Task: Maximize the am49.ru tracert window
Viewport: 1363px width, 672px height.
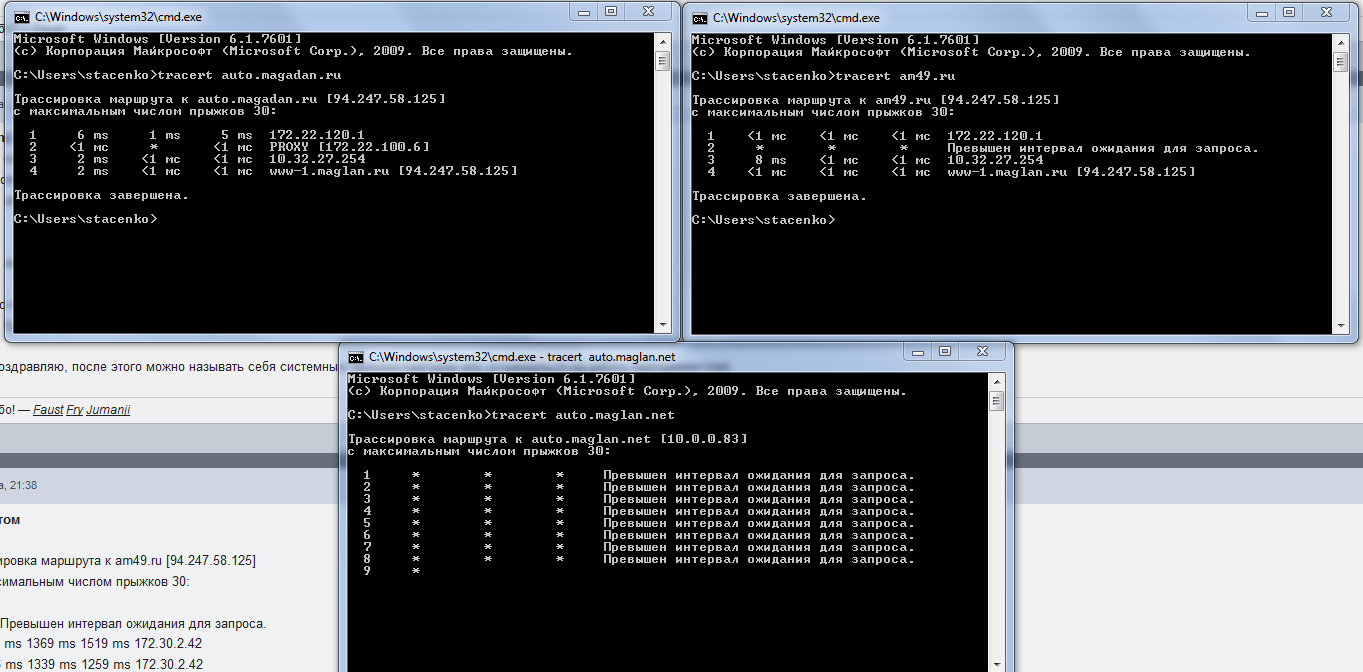Action: click(x=1289, y=12)
